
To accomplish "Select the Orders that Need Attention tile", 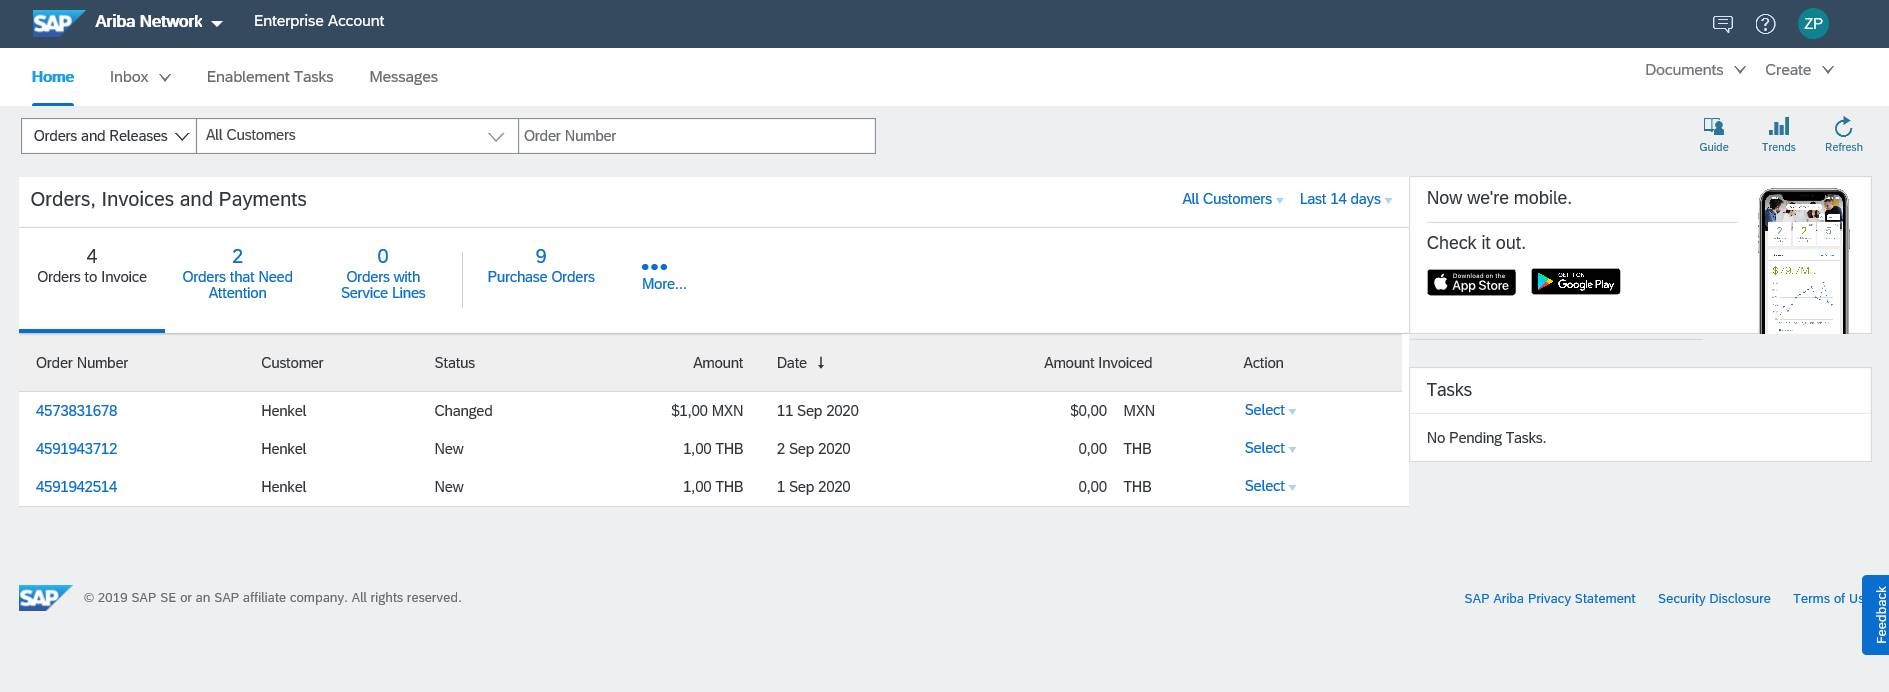I will pyautogui.click(x=237, y=273).
